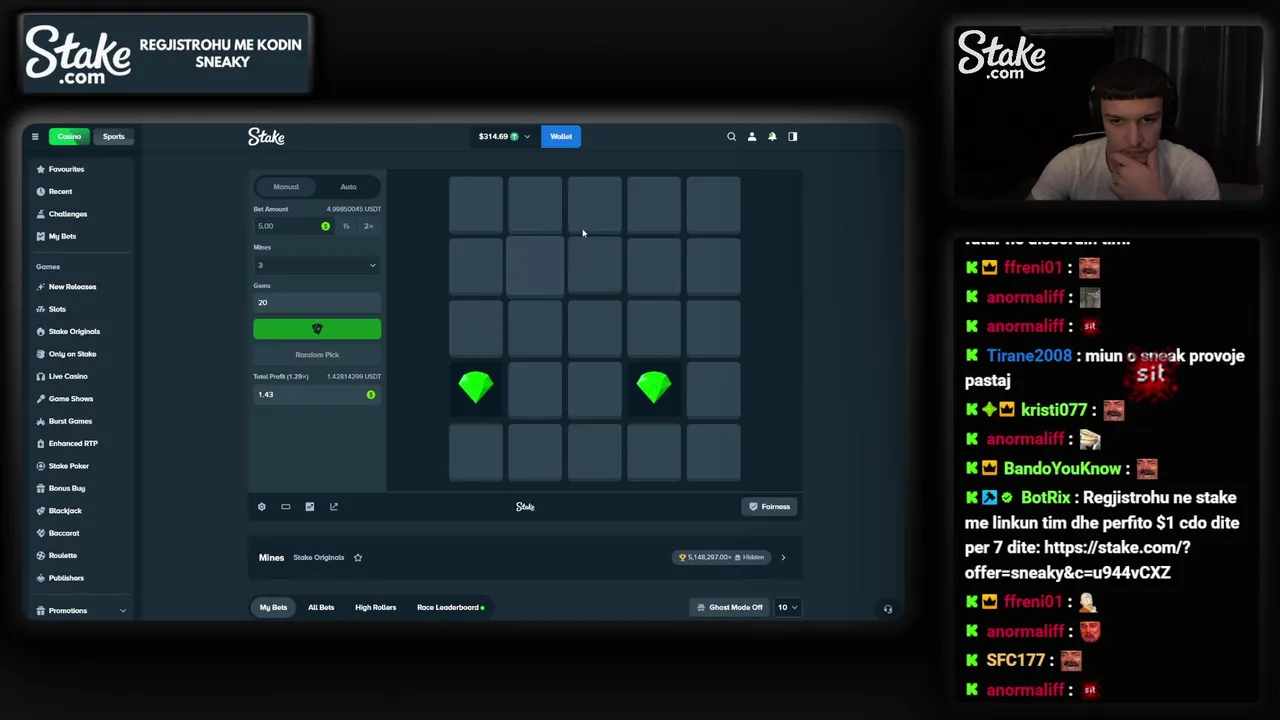Open the Mines count dropdown

[317, 265]
